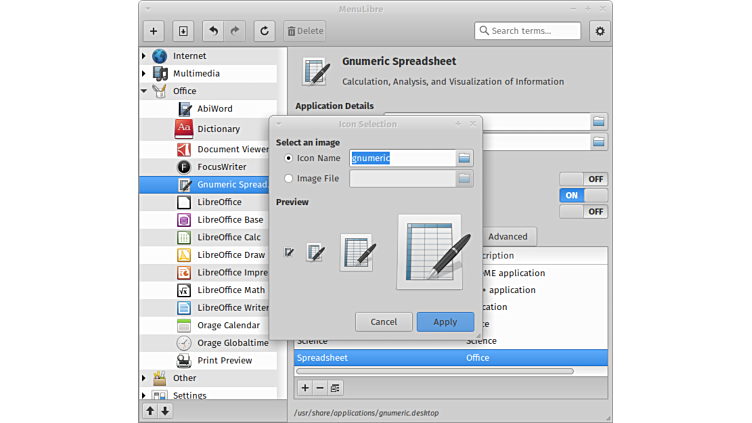The height and width of the screenshot is (423, 752).
Task: Click the Undo arrow in toolbar
Action: (x=213, y=31)
